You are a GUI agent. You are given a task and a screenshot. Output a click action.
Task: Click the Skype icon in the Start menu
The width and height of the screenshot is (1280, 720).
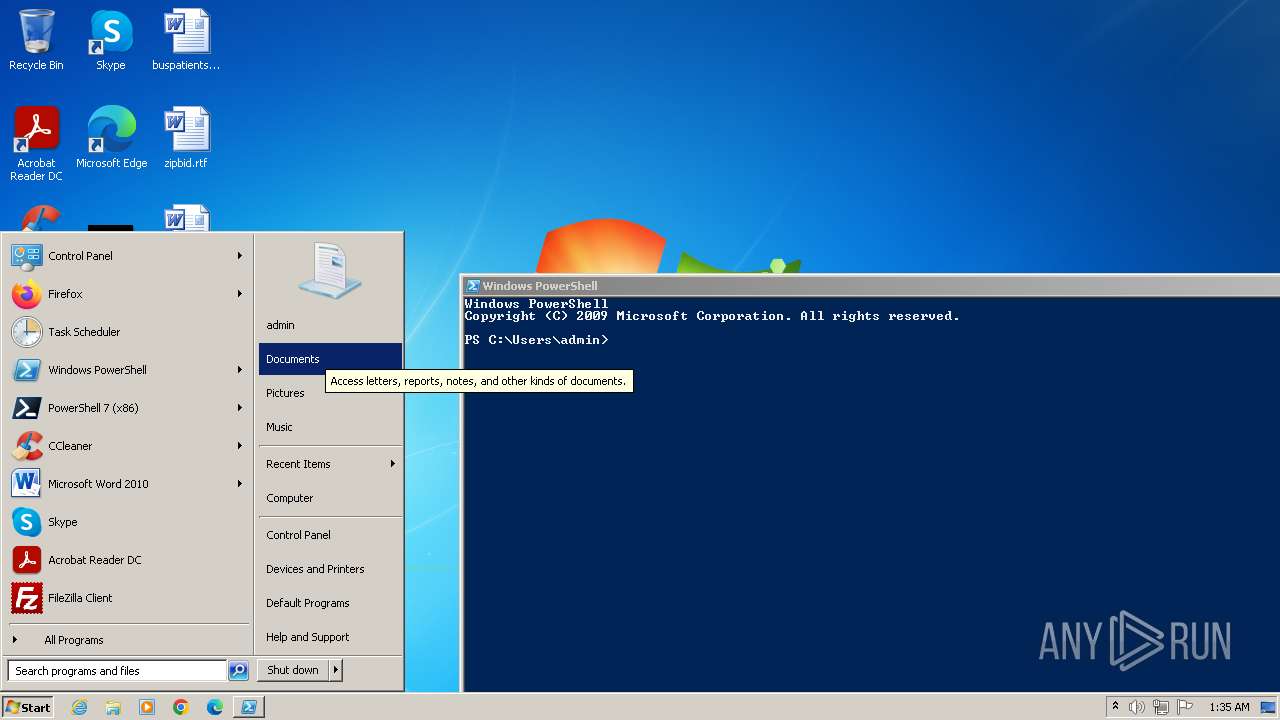[x=27, y=522]
